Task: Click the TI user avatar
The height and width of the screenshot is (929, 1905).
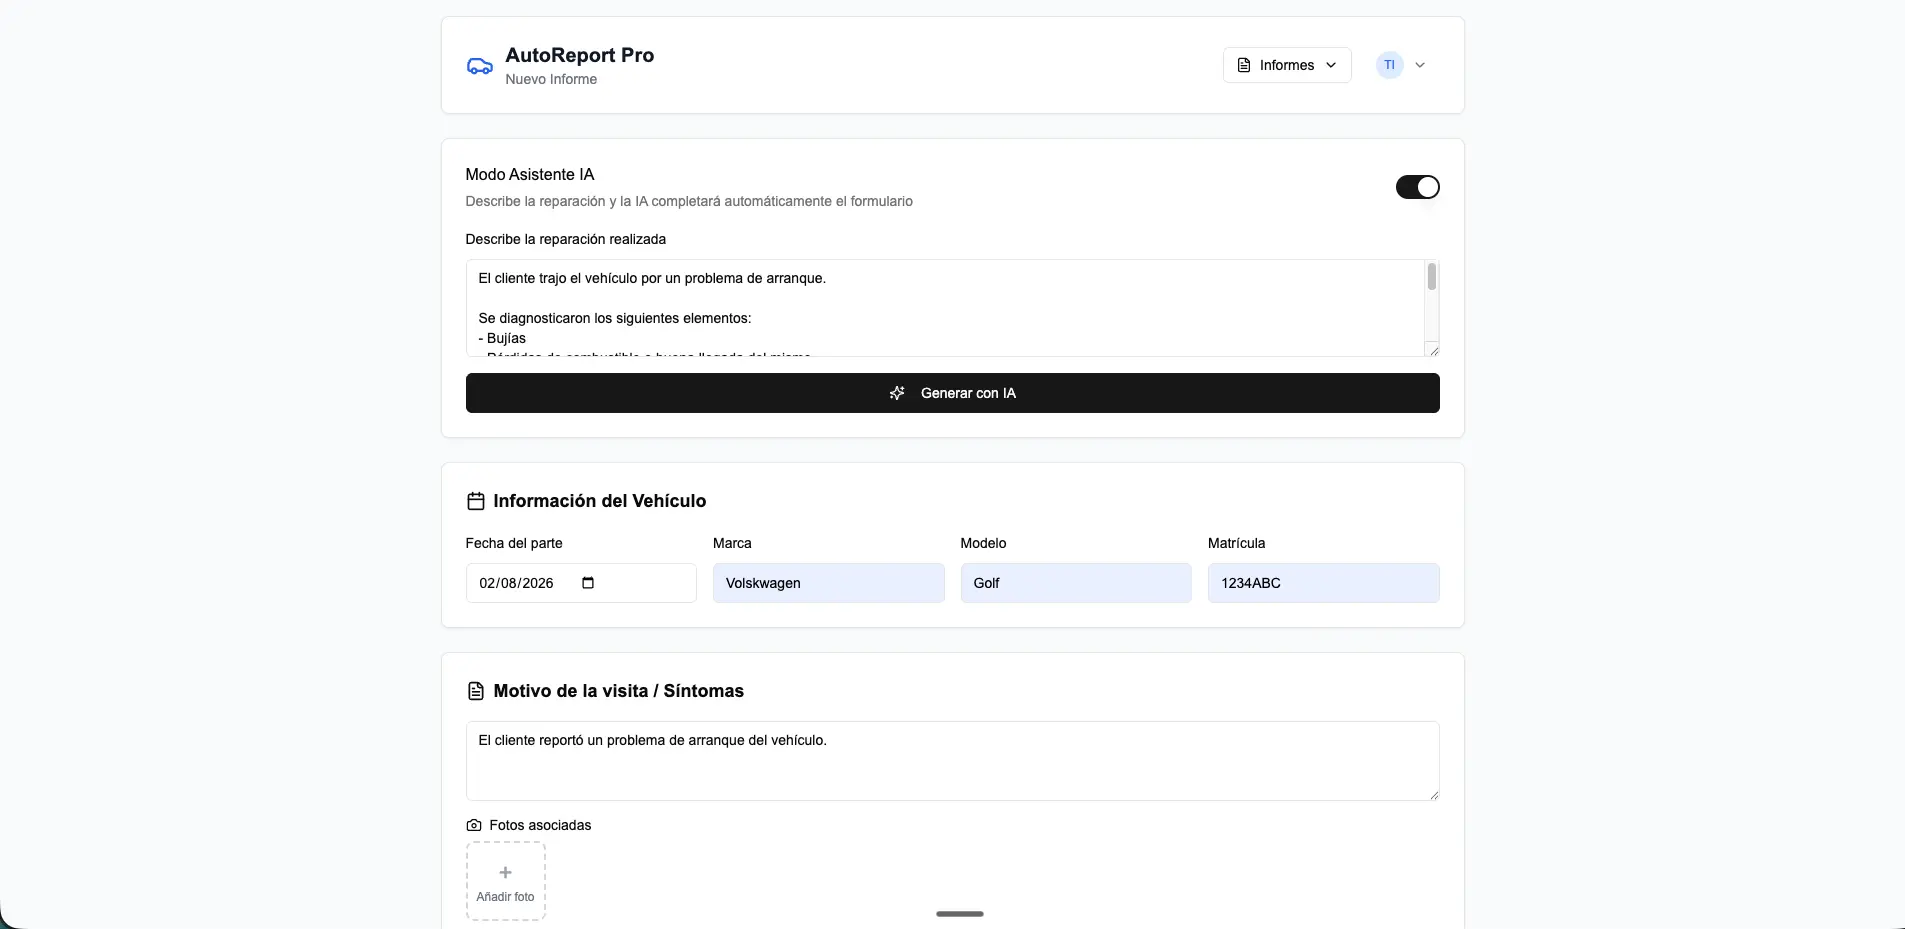Action: (x=1389, y=65)
